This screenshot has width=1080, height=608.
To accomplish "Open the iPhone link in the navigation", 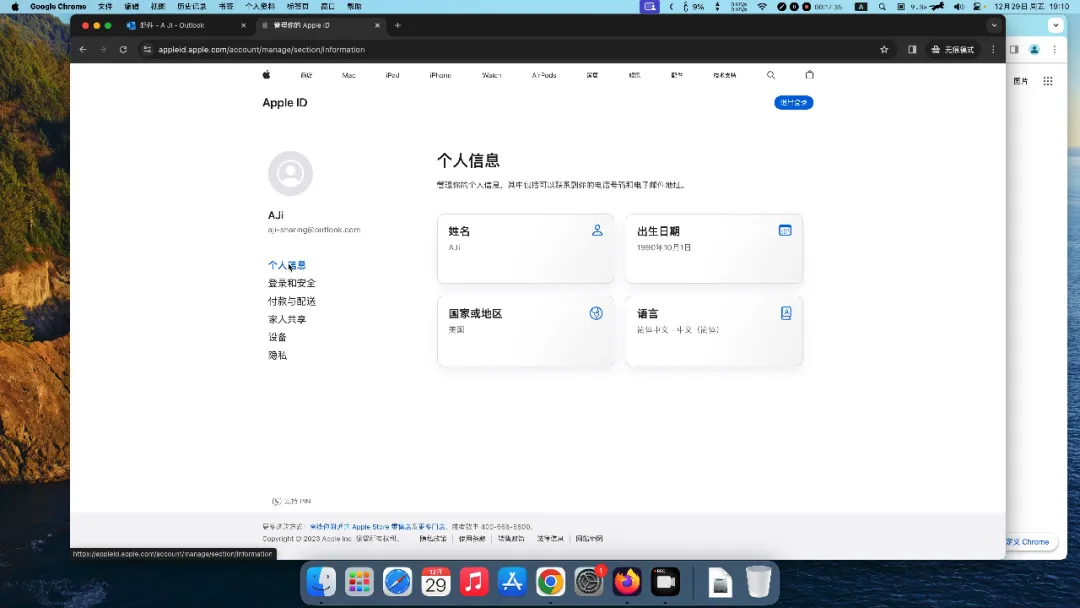I will coord(440,75).
